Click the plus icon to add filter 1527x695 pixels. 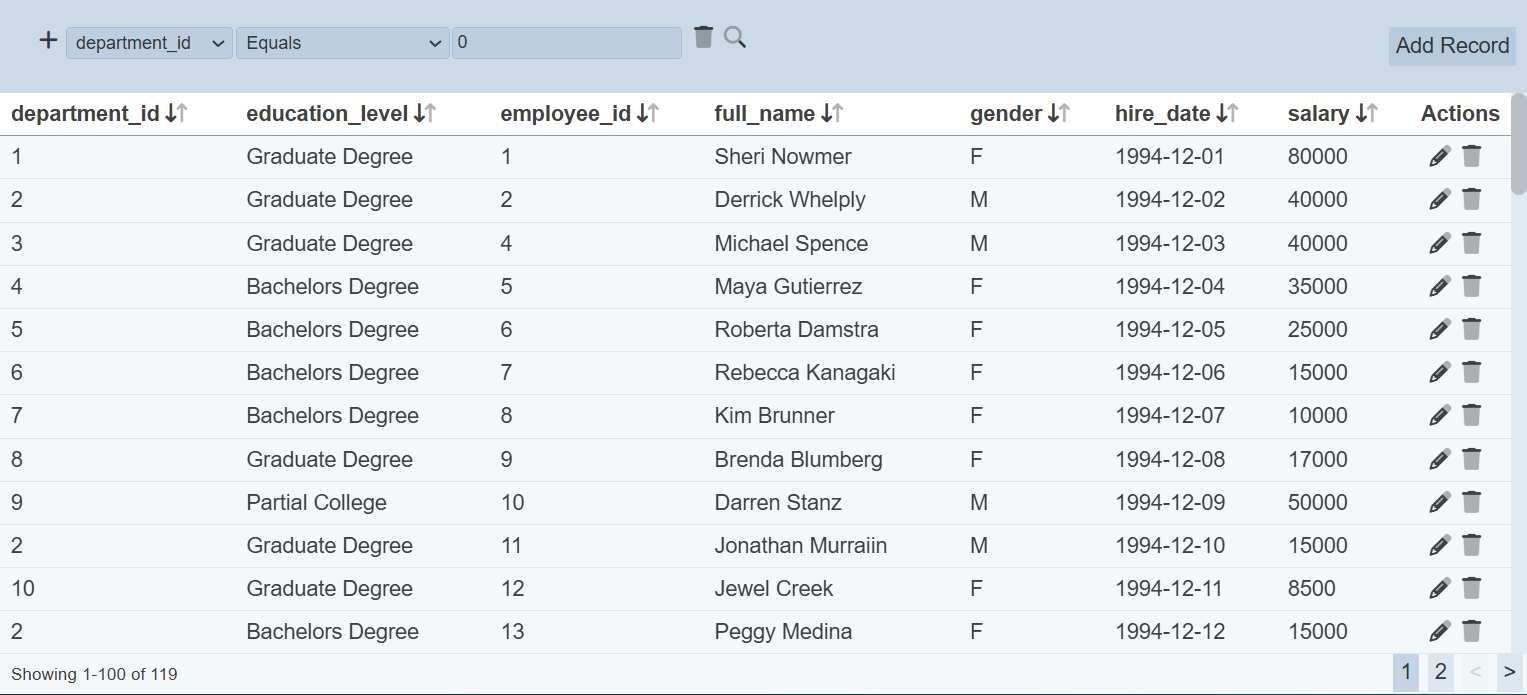click(48, 41)
